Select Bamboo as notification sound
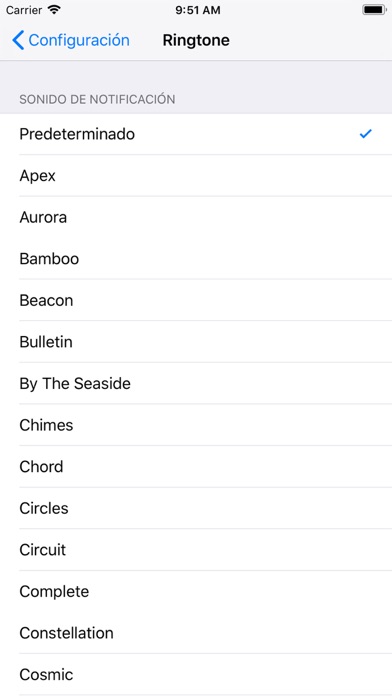This screenshot has width=392, height=696. pyautogui.click(x=196, y=259)
